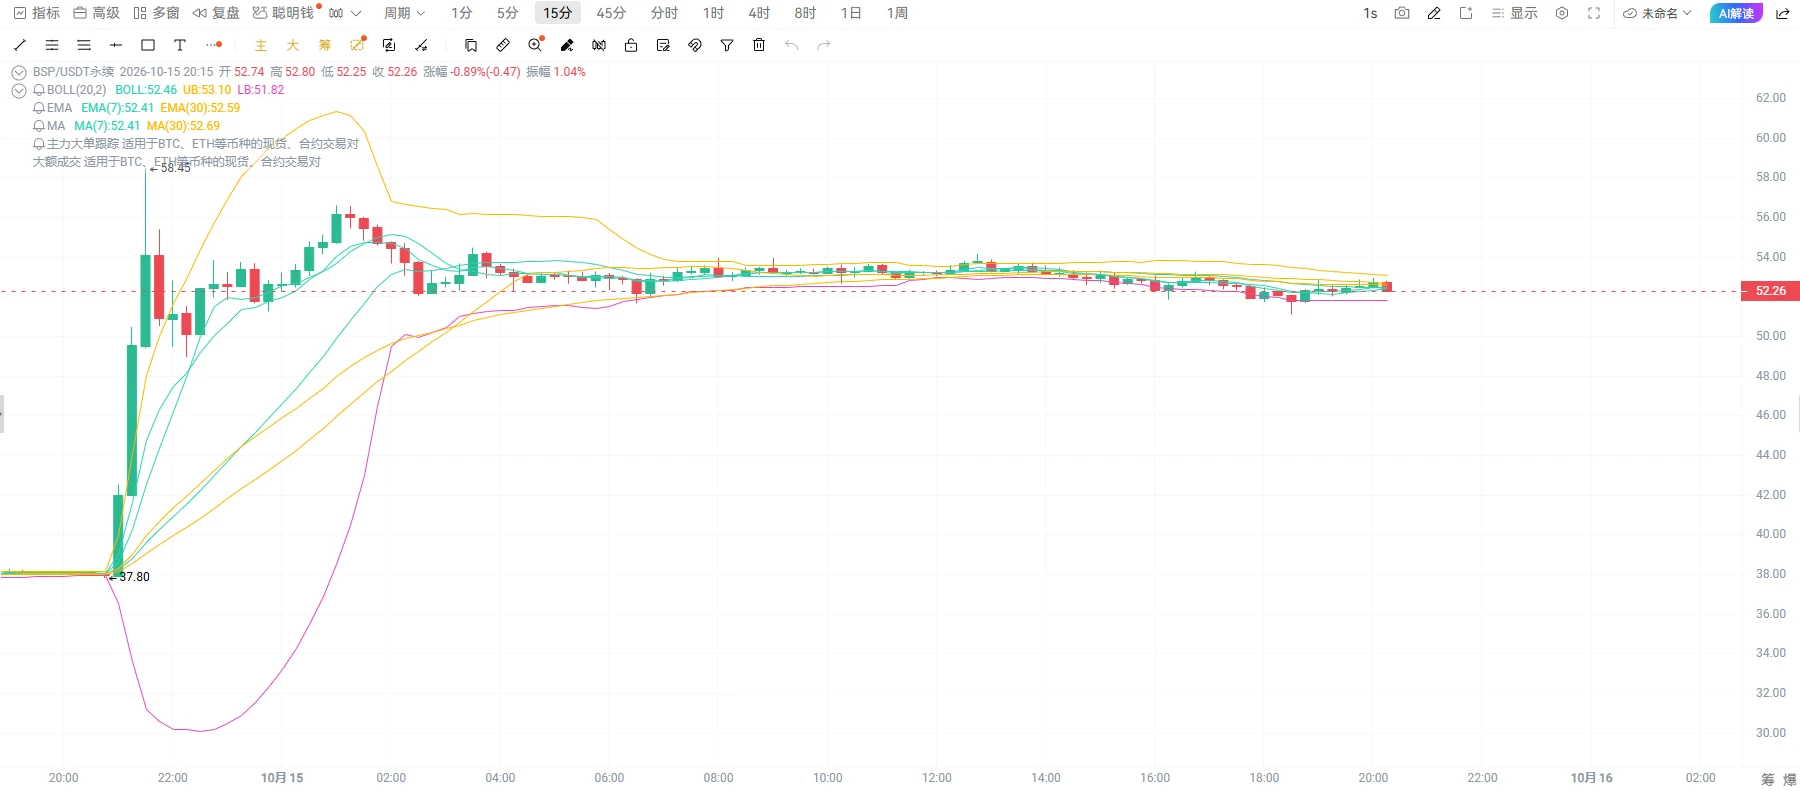Image resolution: width=1800 pixels, height=791 pixels.
Task: Select the trend line drawing tool
Action: 20,45
